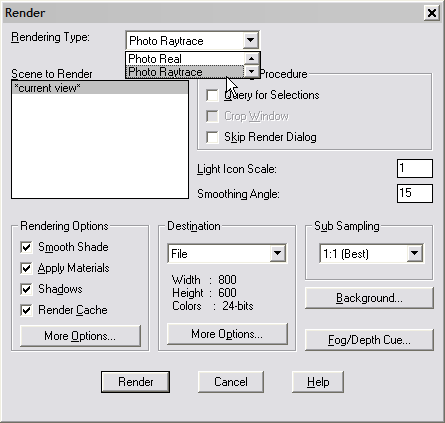Open More Options under Rendering Options
The width and height of the screenshot is (445, 423).
[80, 336]
